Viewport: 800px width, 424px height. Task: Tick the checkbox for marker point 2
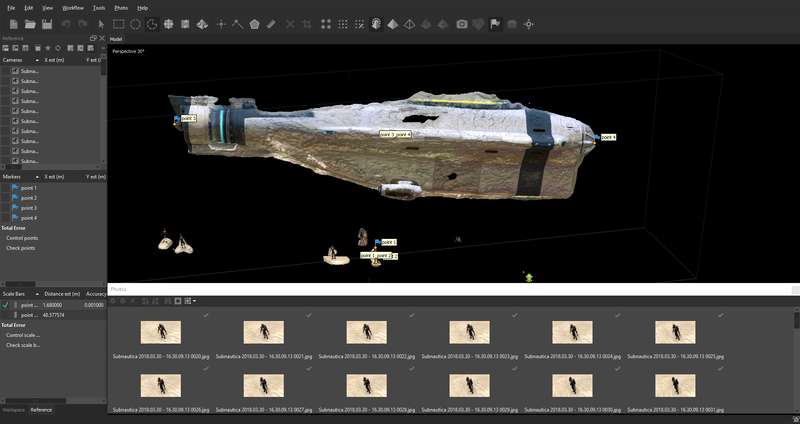pyautogui.click(x=6, y=198)
